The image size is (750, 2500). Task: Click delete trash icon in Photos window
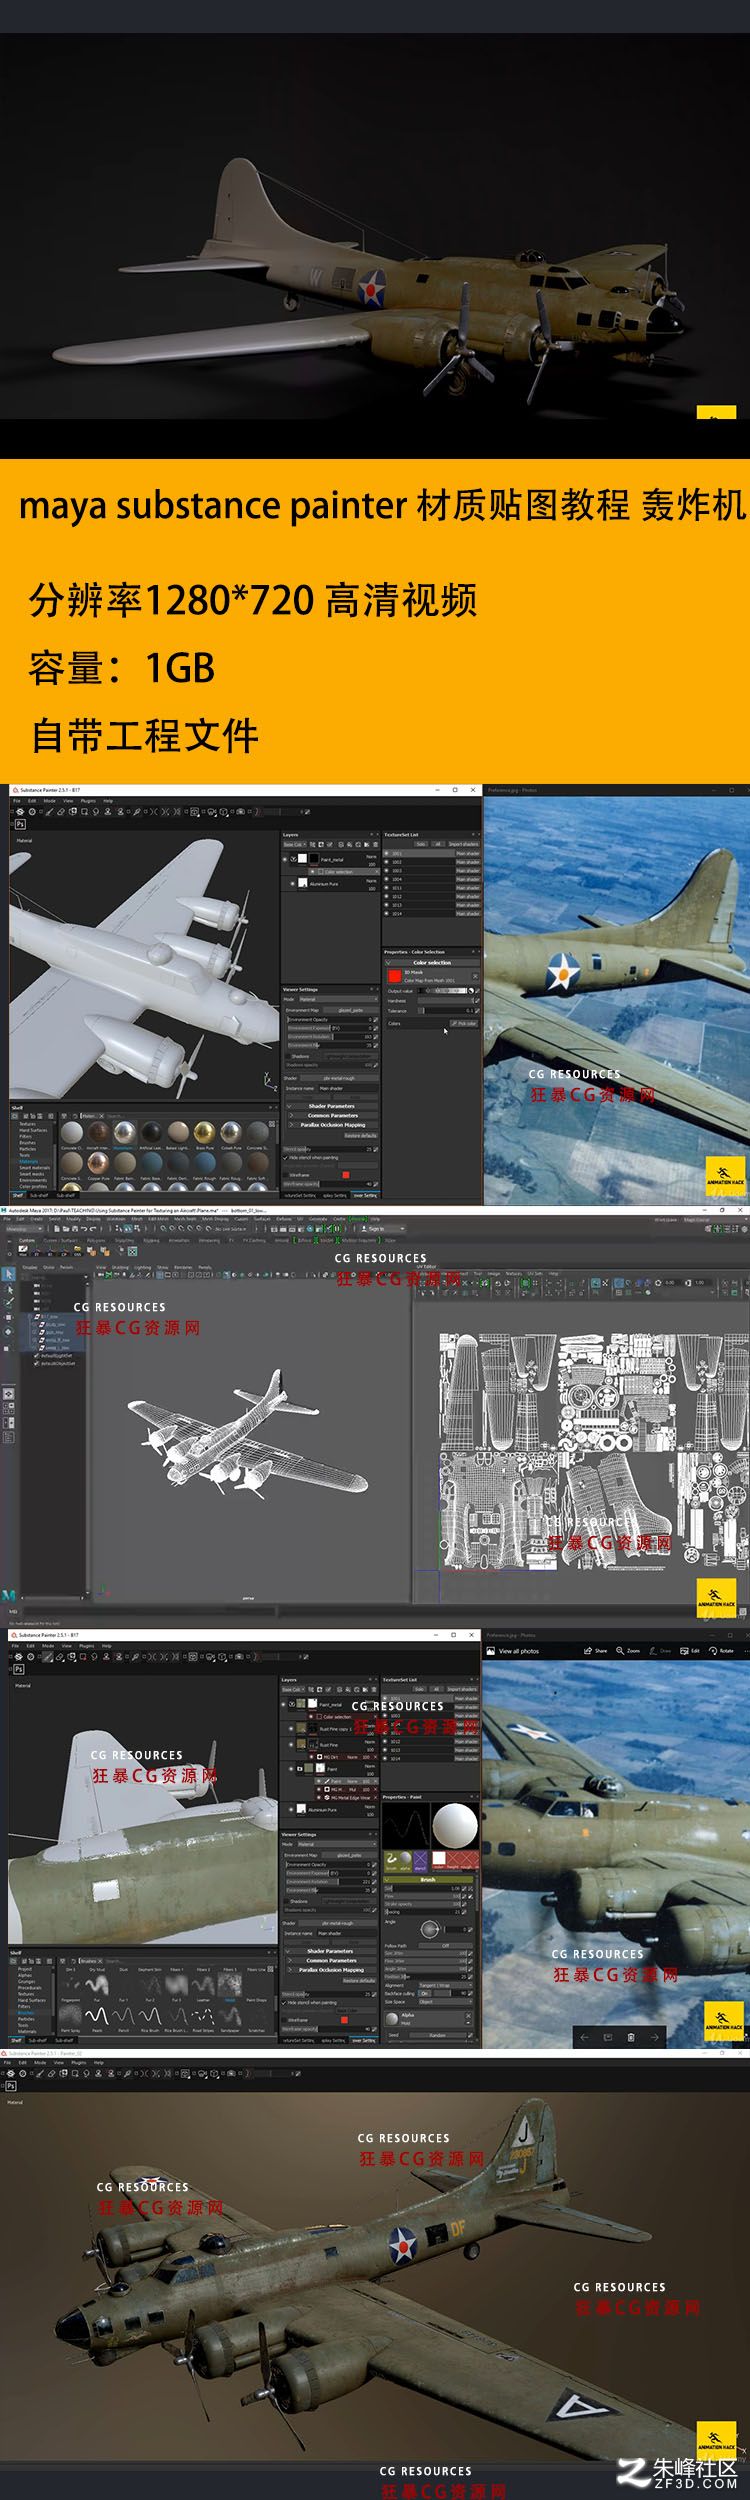631,2038
